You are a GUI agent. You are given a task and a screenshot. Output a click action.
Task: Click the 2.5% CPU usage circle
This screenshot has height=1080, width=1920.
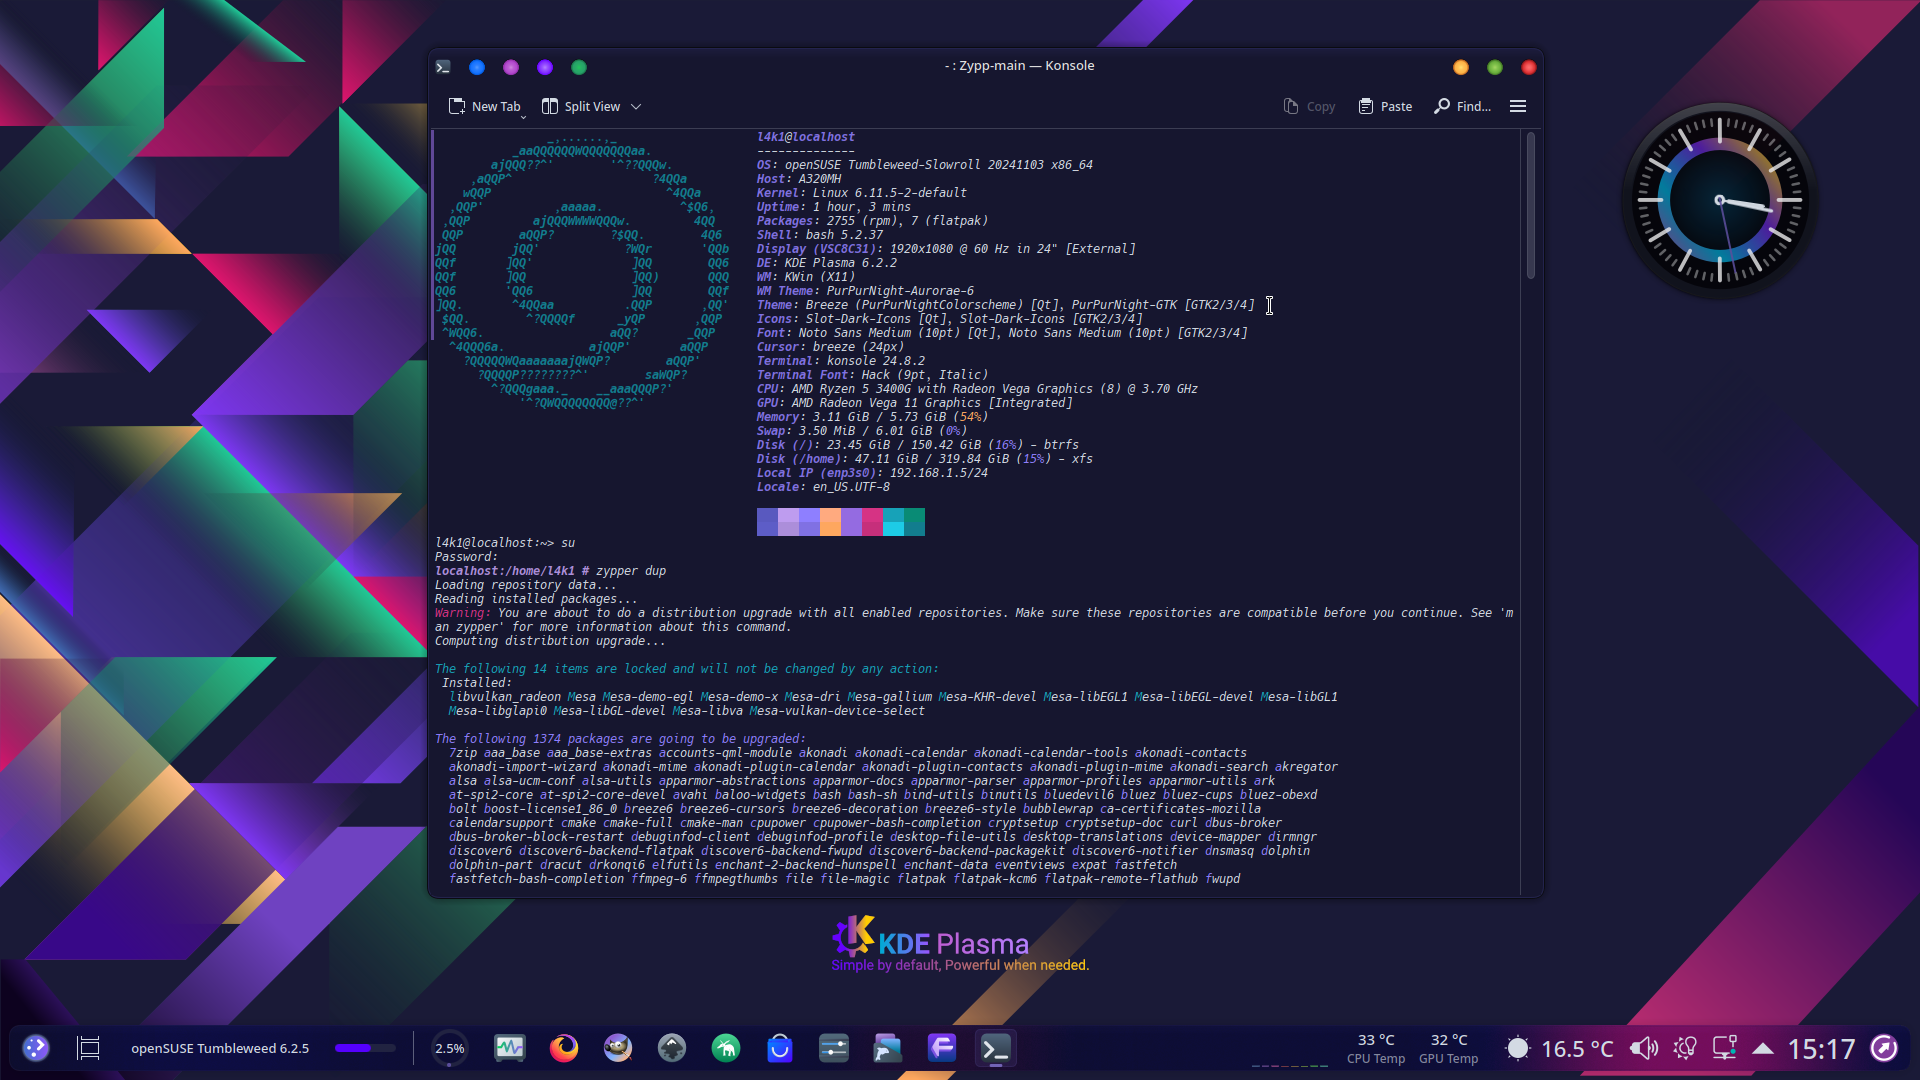pos(449,1048)
